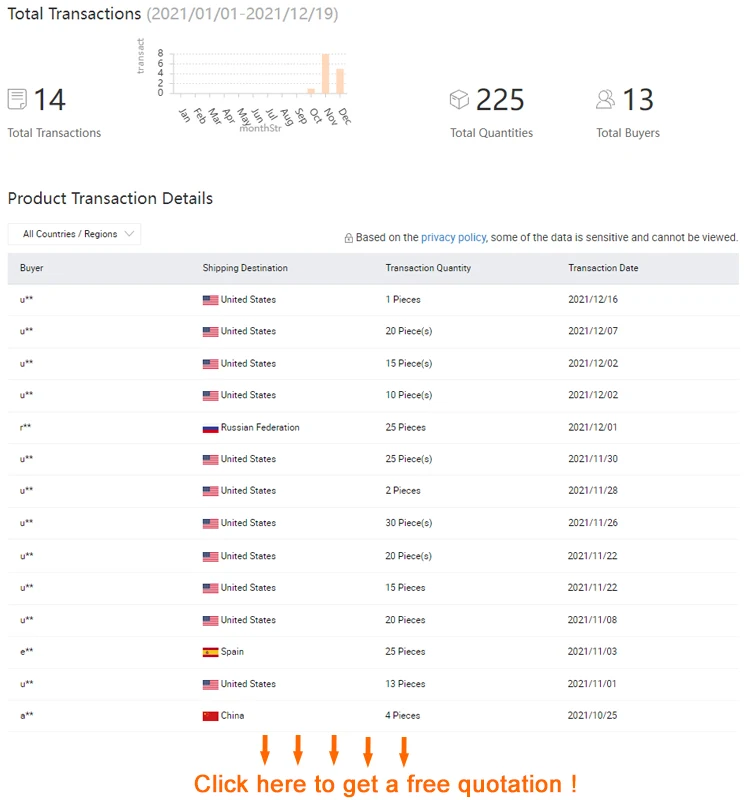Click the December bar in the chart
The height and width of the screenshot is (800, 750).
[x=340, y=81]
